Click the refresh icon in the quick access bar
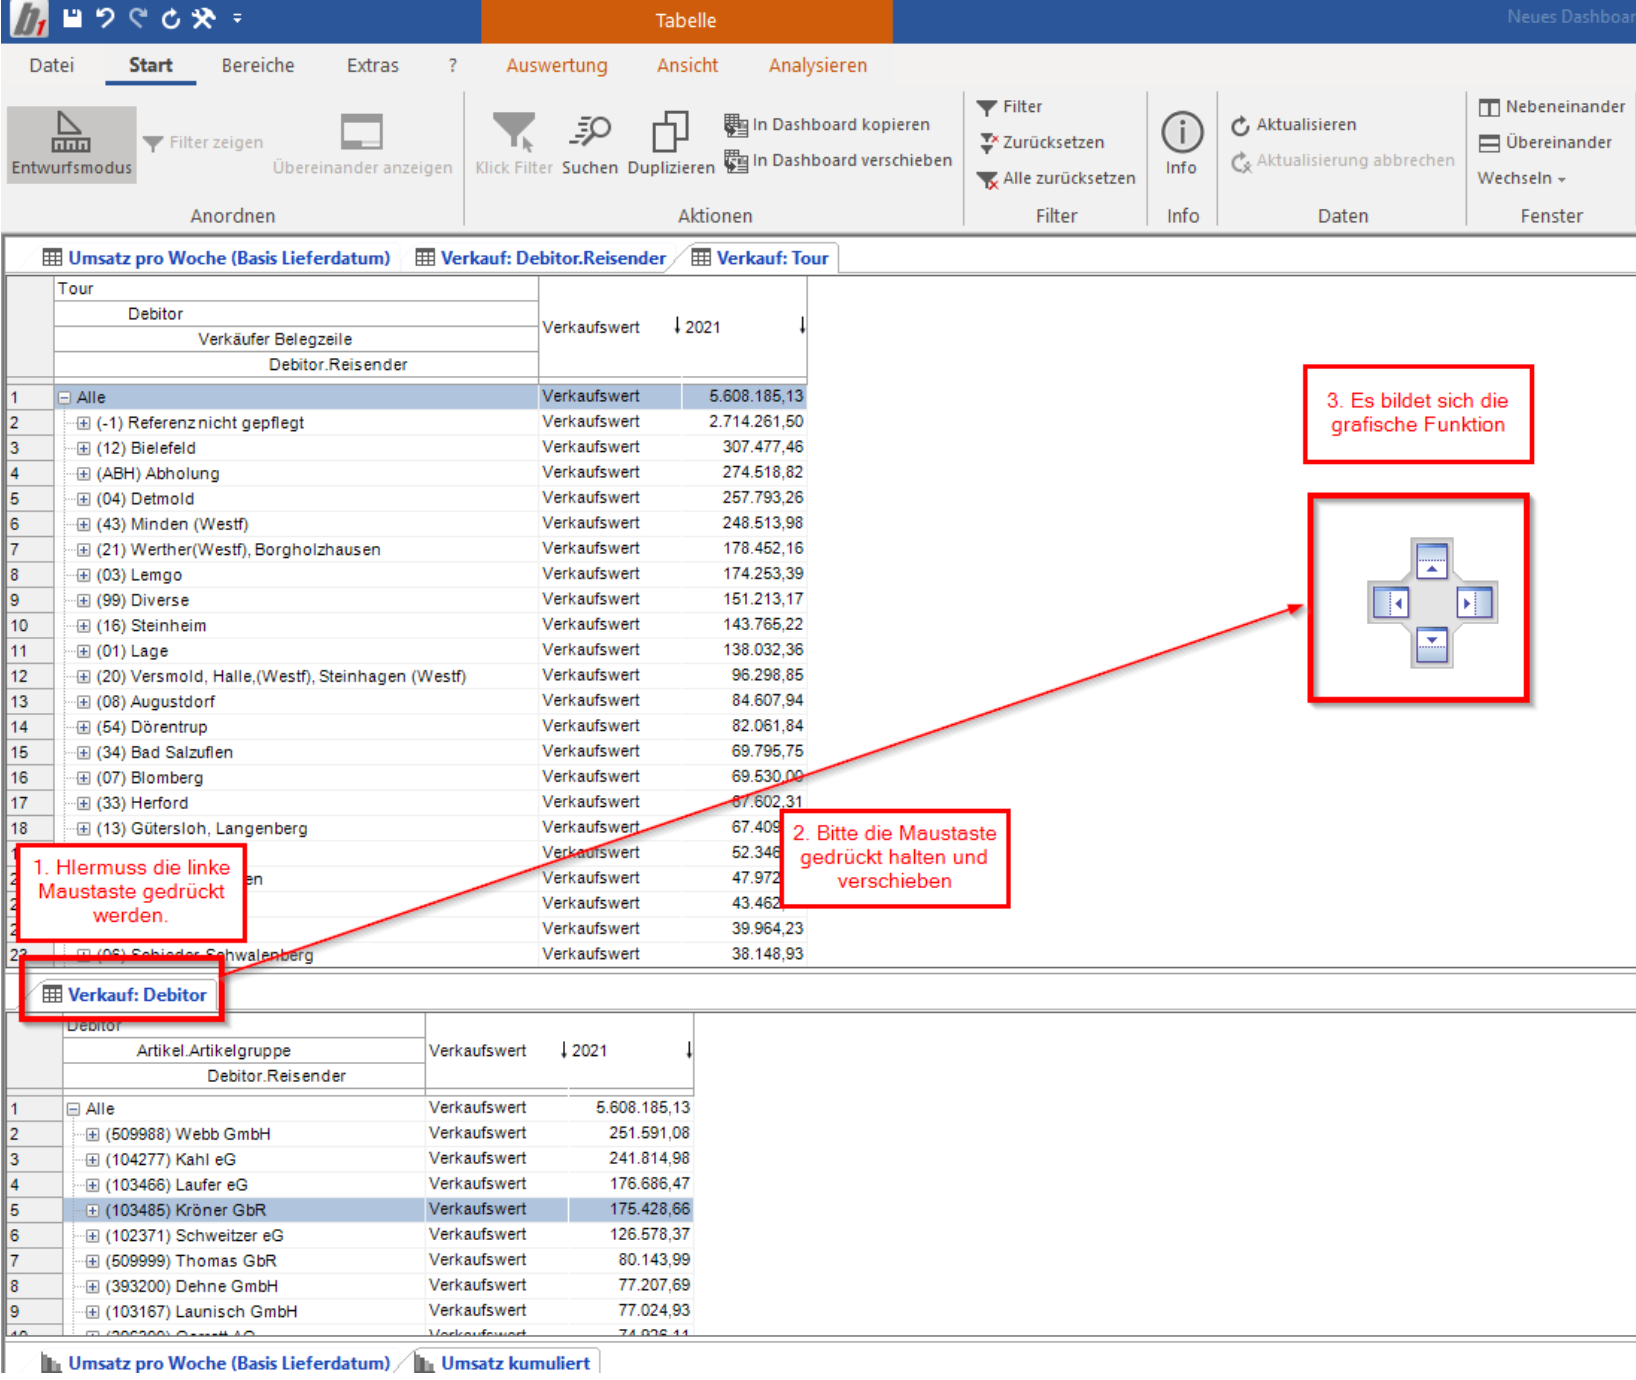 171,18
